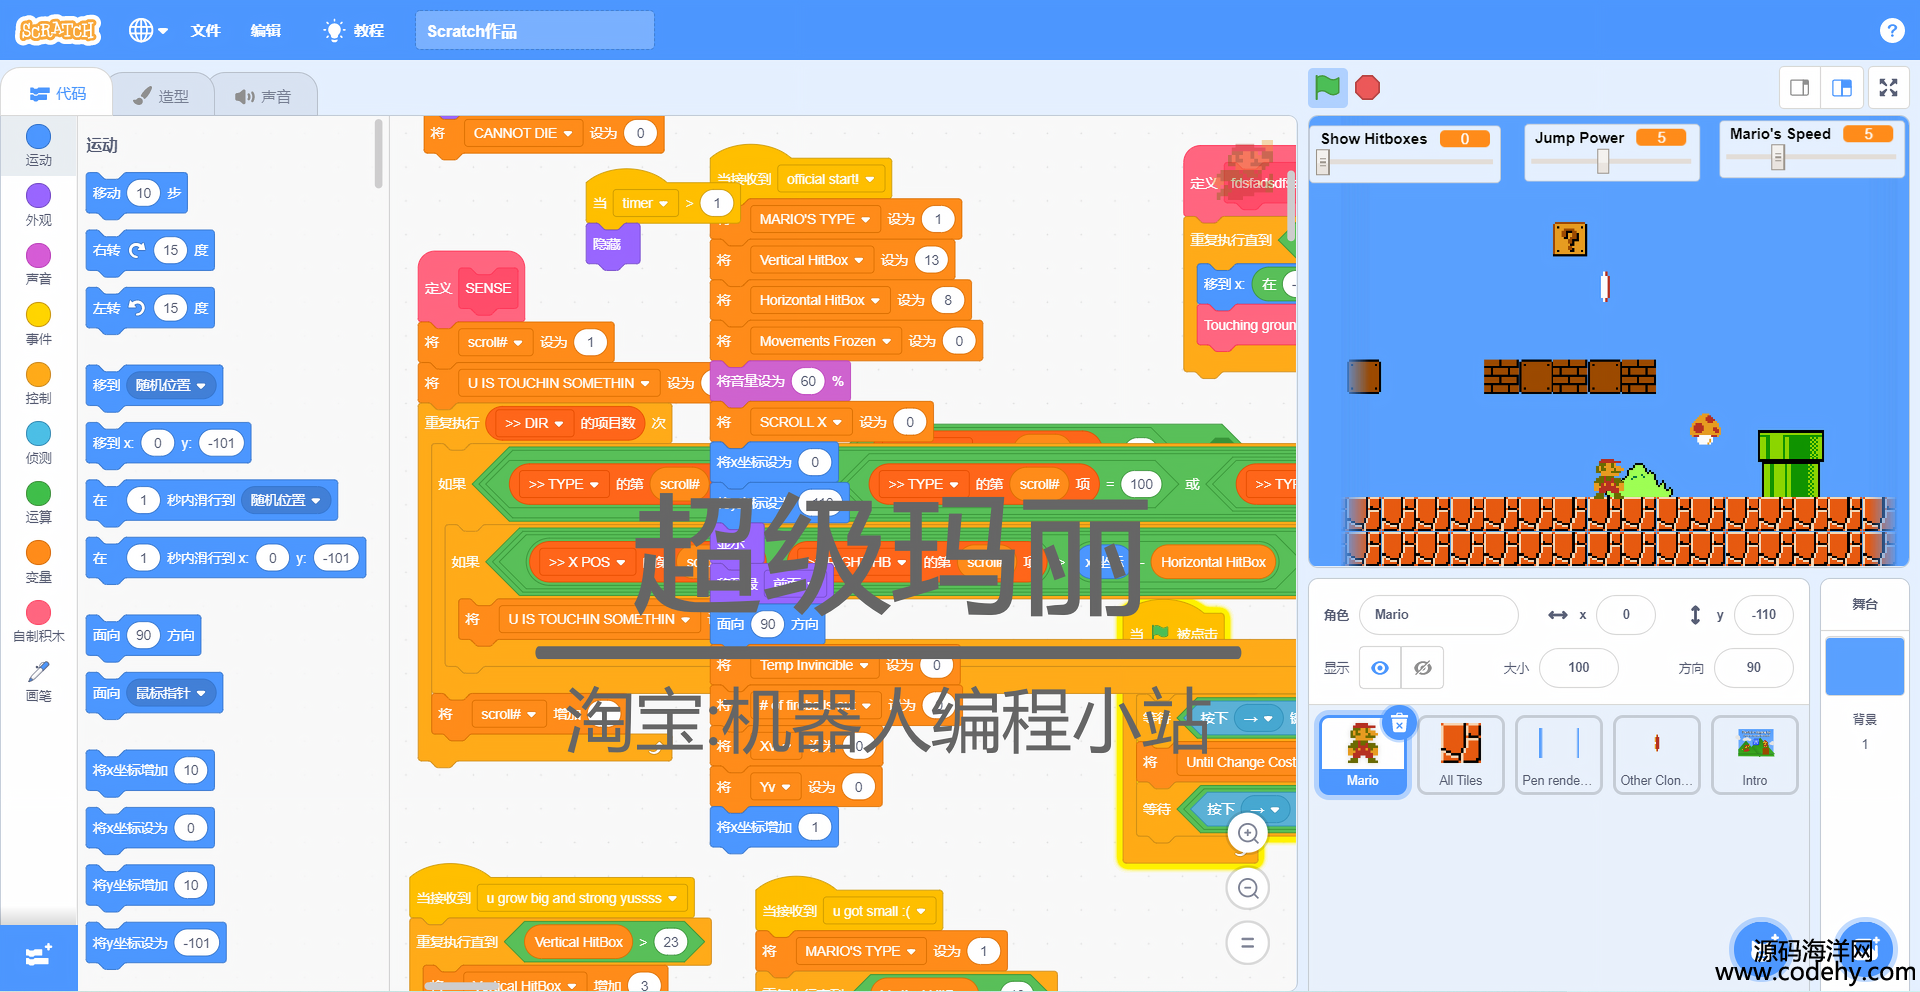This screenshot has height=992, width=1920.
Task: Edit the Scratch作品 project title field
Action: point(535,30)
